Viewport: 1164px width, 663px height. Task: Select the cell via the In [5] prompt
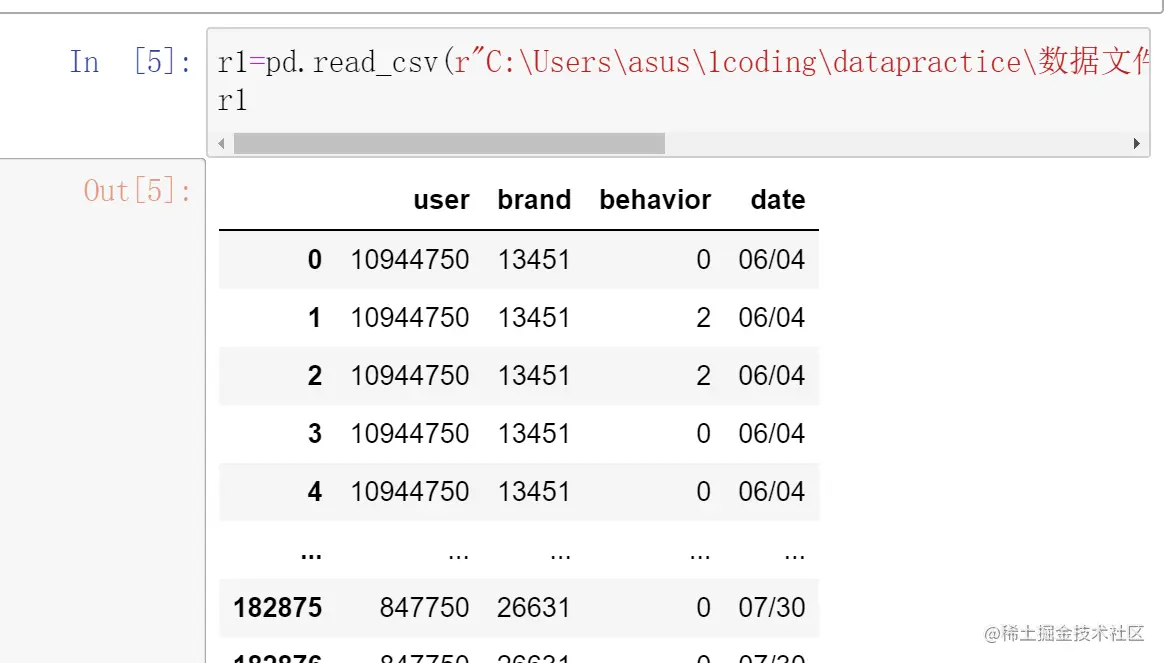[130, 63]
